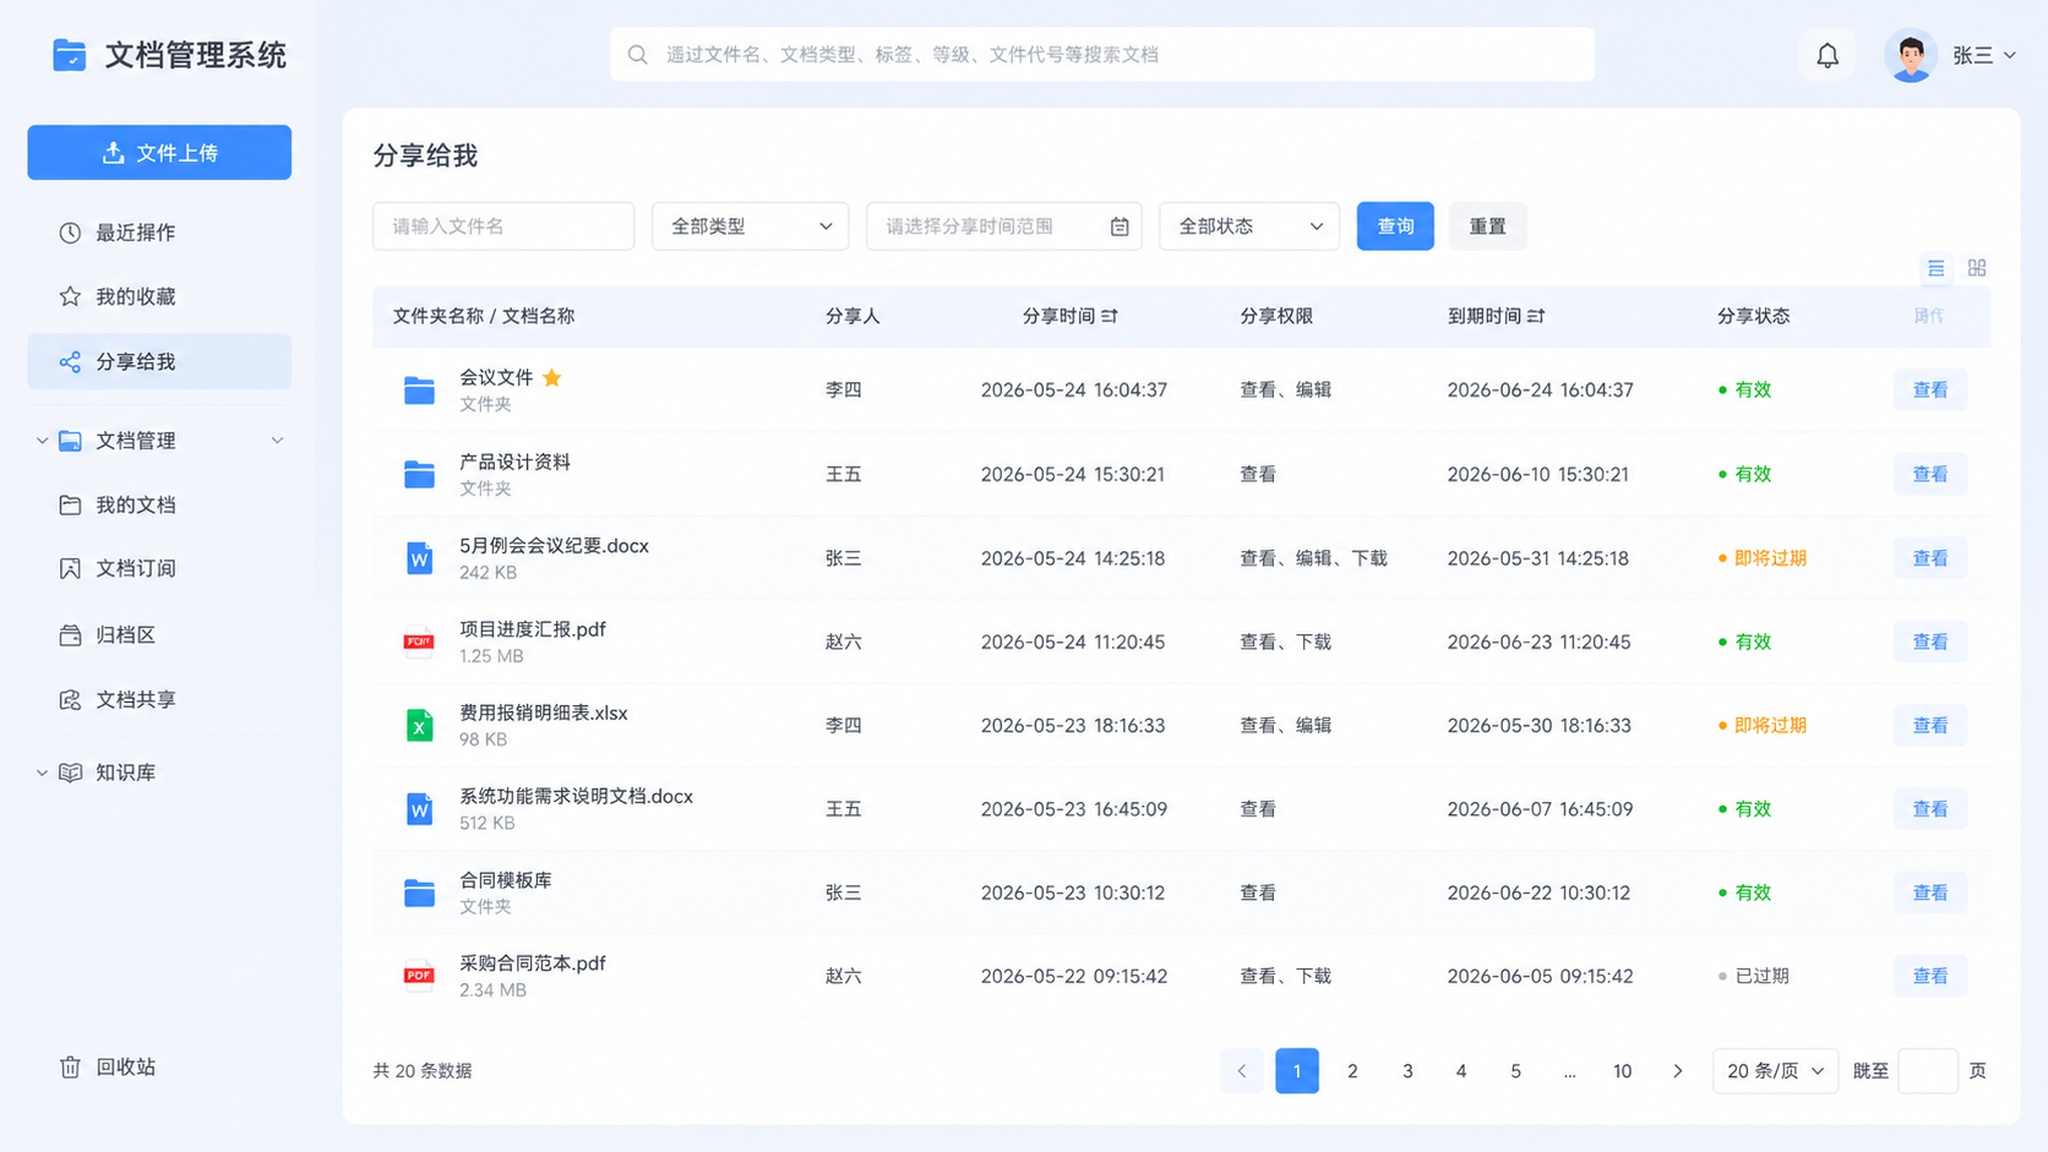This screenshot has width=2048, height=1152.
Task: Click the star on 会议文件
Action: click(x=552, y=377)
